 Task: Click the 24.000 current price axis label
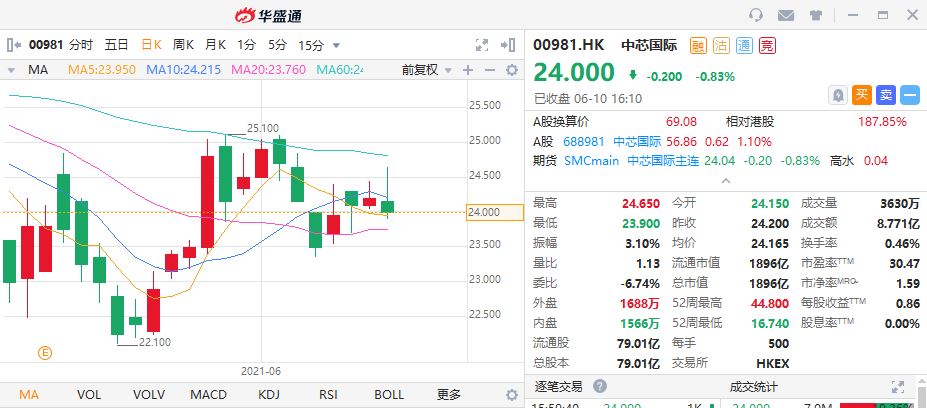(495, 212)
